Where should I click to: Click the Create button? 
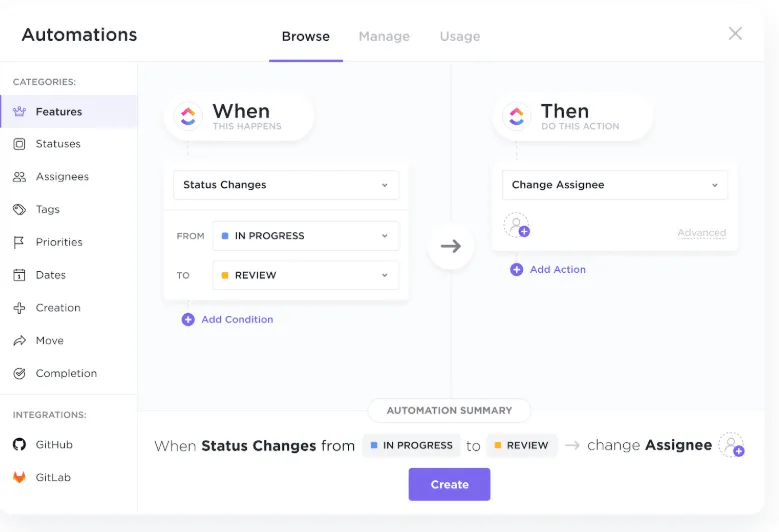tap(450, 484)
